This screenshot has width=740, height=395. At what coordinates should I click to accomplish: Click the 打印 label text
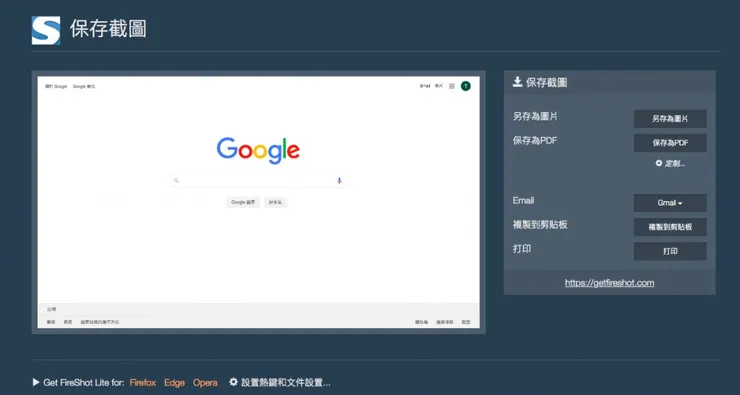point(522,249)
